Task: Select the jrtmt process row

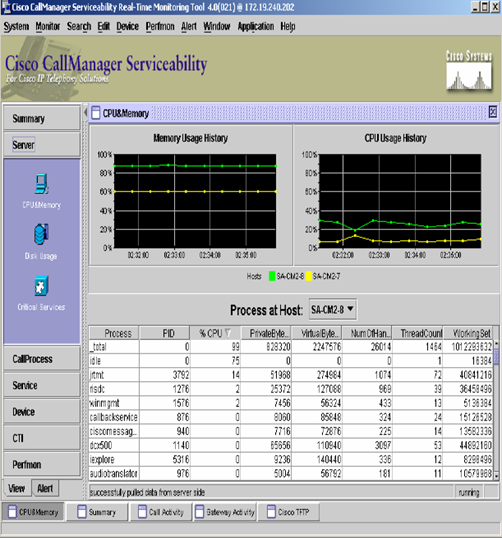Action: [291, 375]
